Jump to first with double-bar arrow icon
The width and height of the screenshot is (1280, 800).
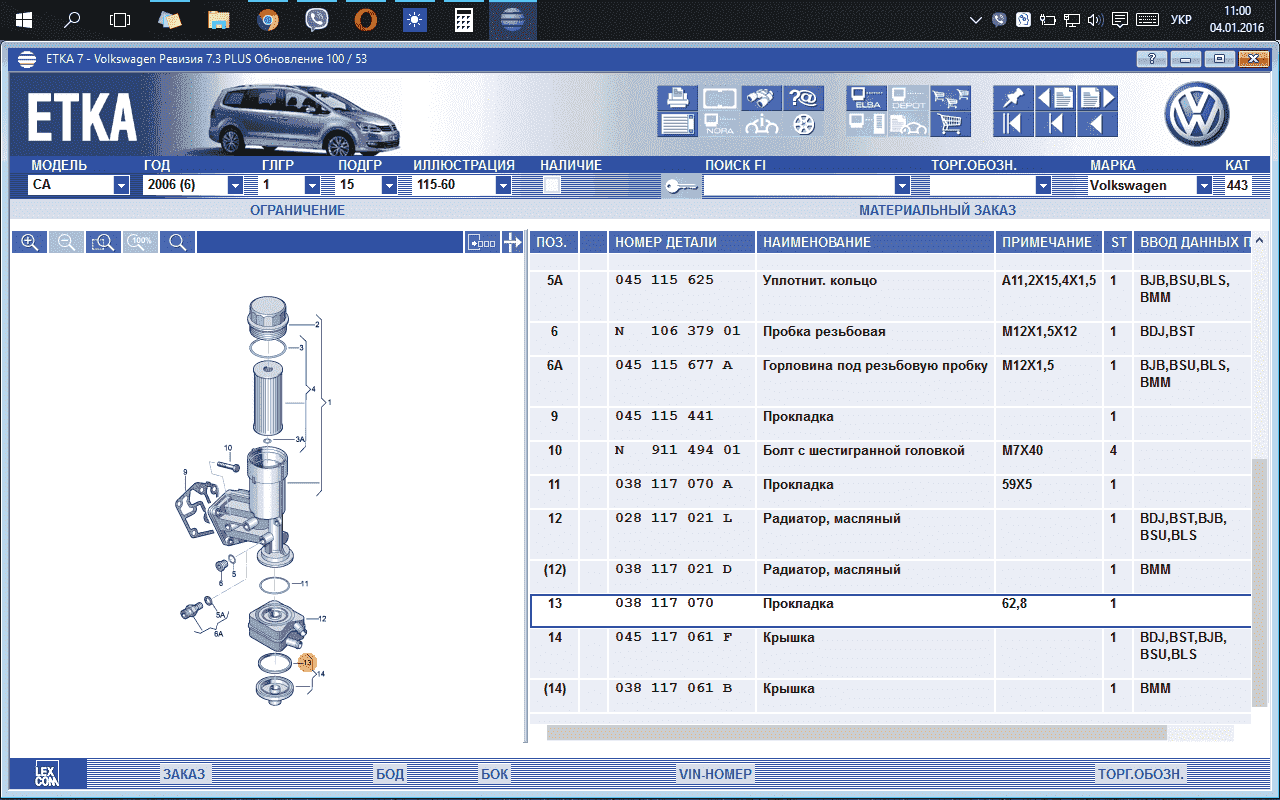1013,124
